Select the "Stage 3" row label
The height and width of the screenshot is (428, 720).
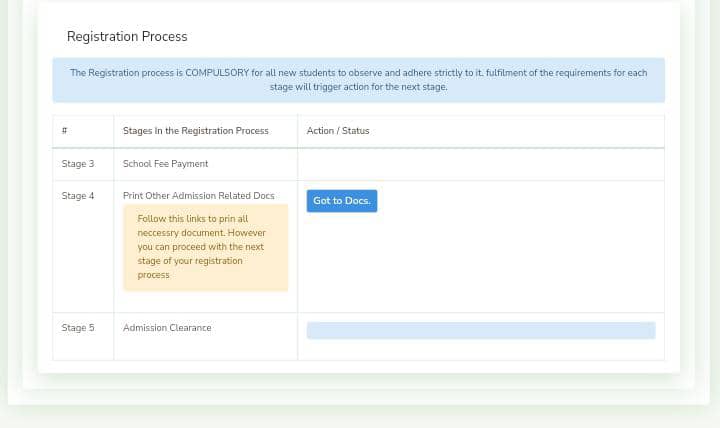pyautogui.click(x=78, y=164)
